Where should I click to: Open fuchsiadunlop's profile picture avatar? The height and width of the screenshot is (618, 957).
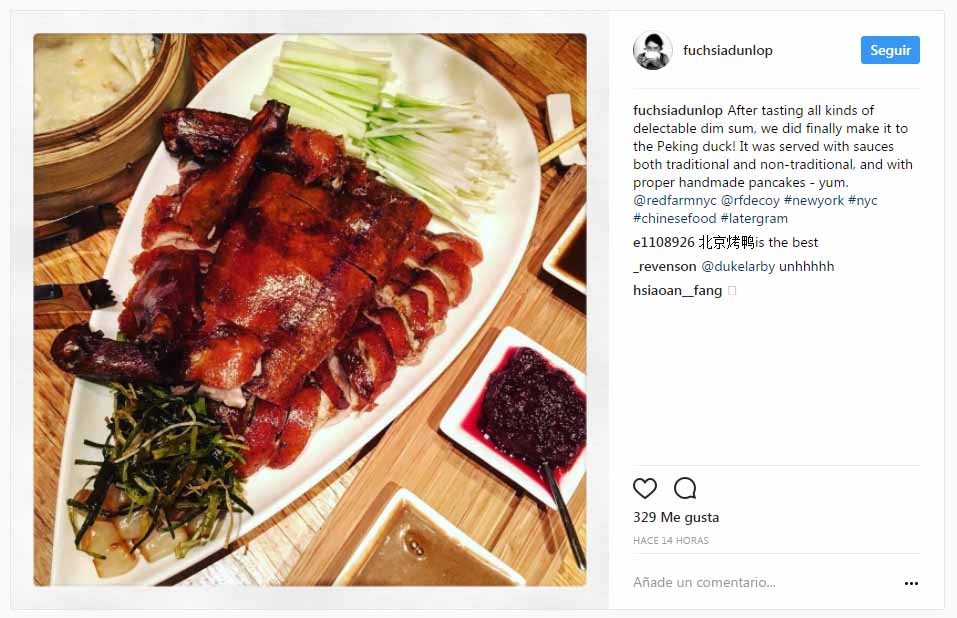[652, 50]
